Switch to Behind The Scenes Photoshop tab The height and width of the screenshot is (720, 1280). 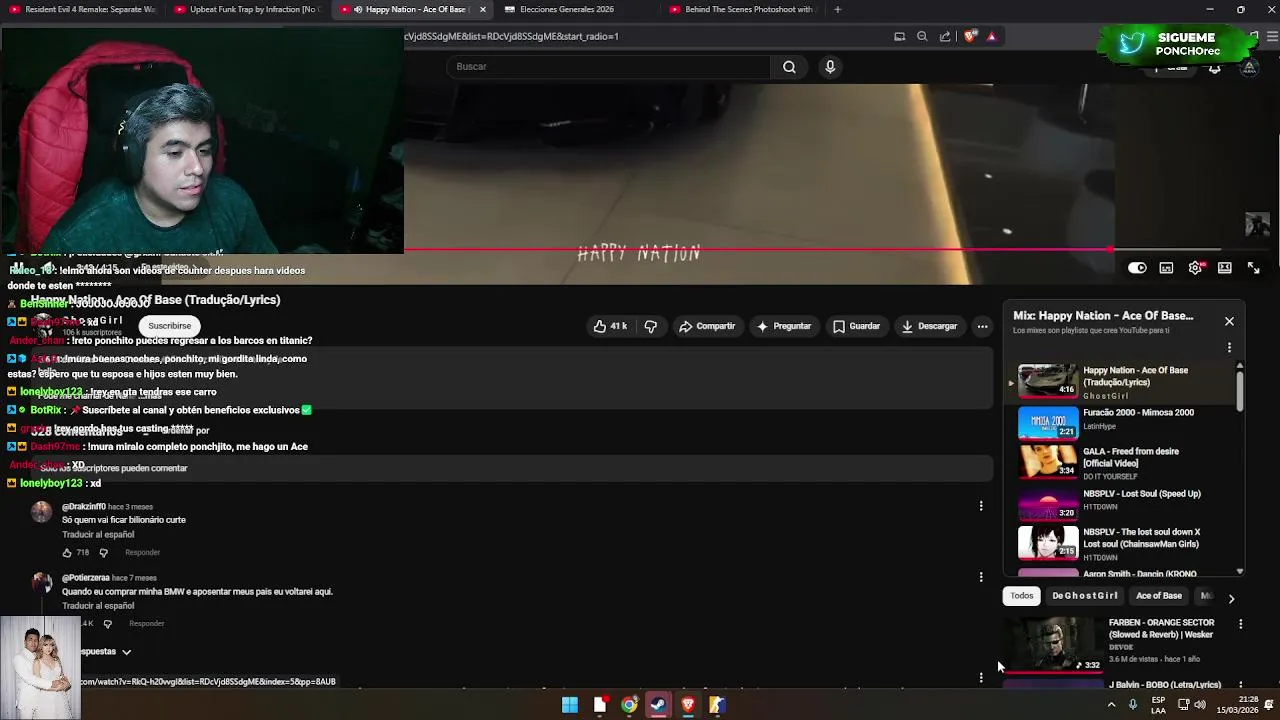point(742,9)
